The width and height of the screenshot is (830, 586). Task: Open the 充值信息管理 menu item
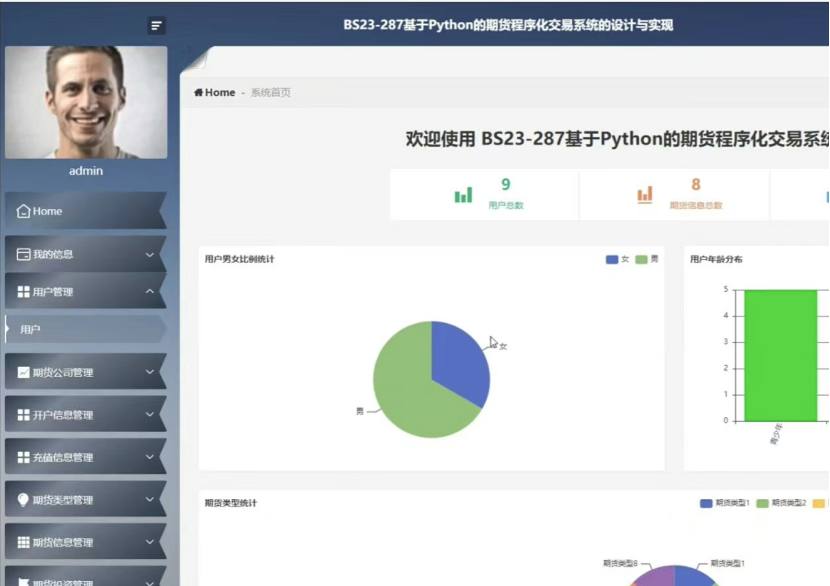(x=86, y=457)
